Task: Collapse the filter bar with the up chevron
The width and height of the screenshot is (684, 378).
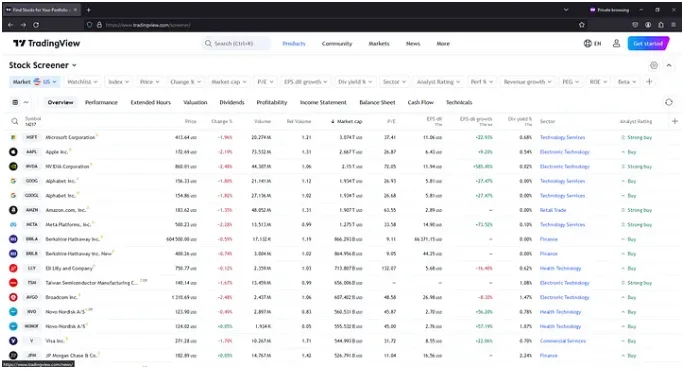Action: tap(669, 65)
